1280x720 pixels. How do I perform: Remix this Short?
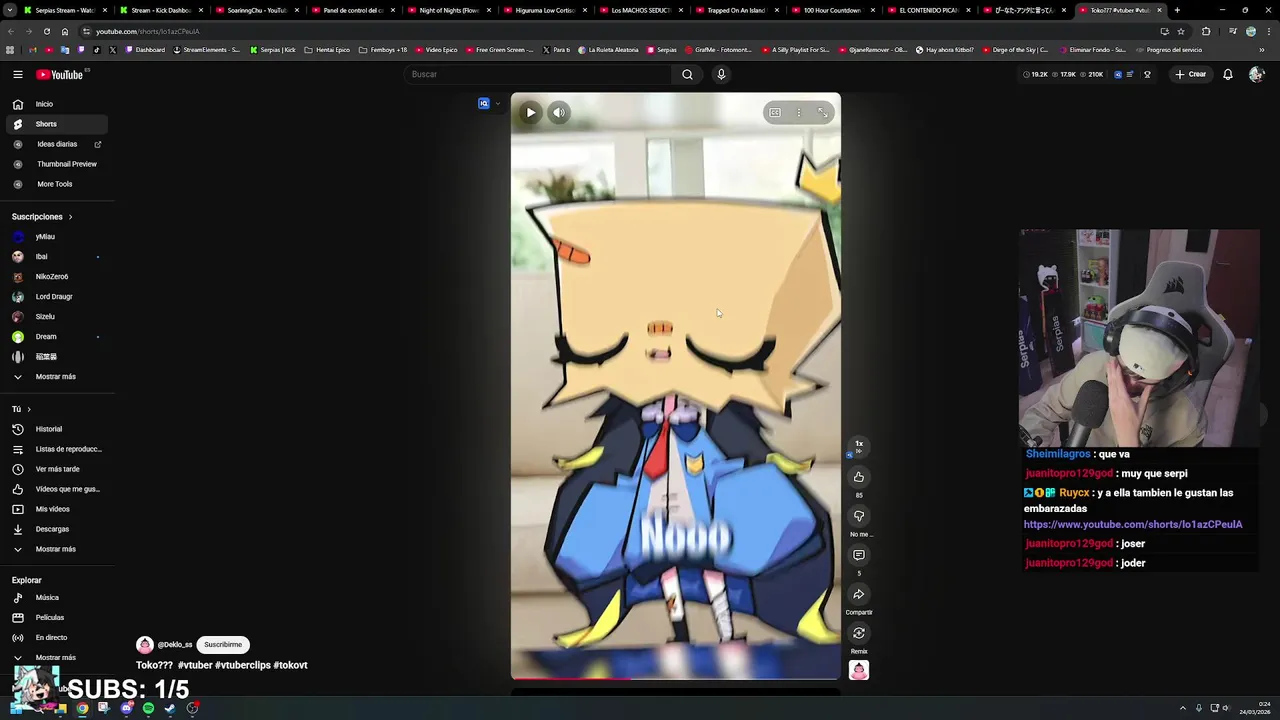858,633
